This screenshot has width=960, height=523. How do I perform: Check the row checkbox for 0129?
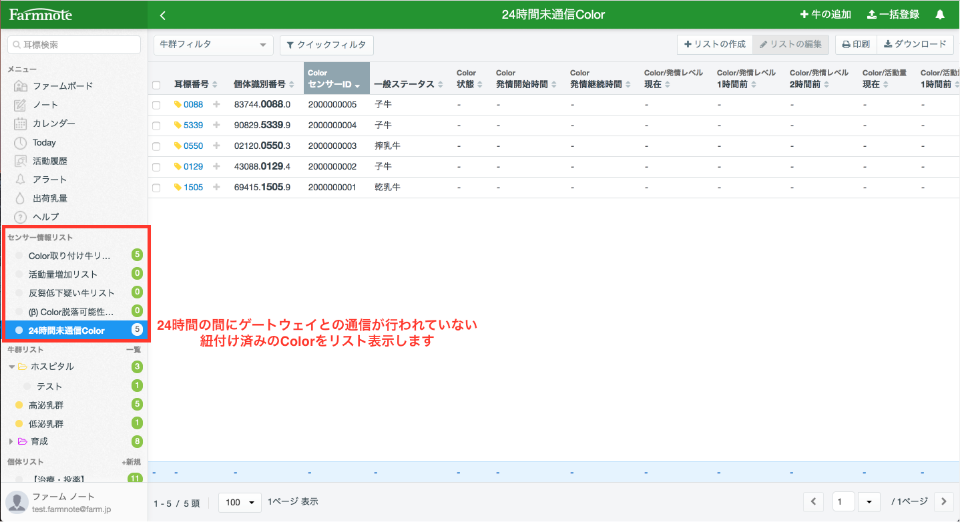pos(156,167)
